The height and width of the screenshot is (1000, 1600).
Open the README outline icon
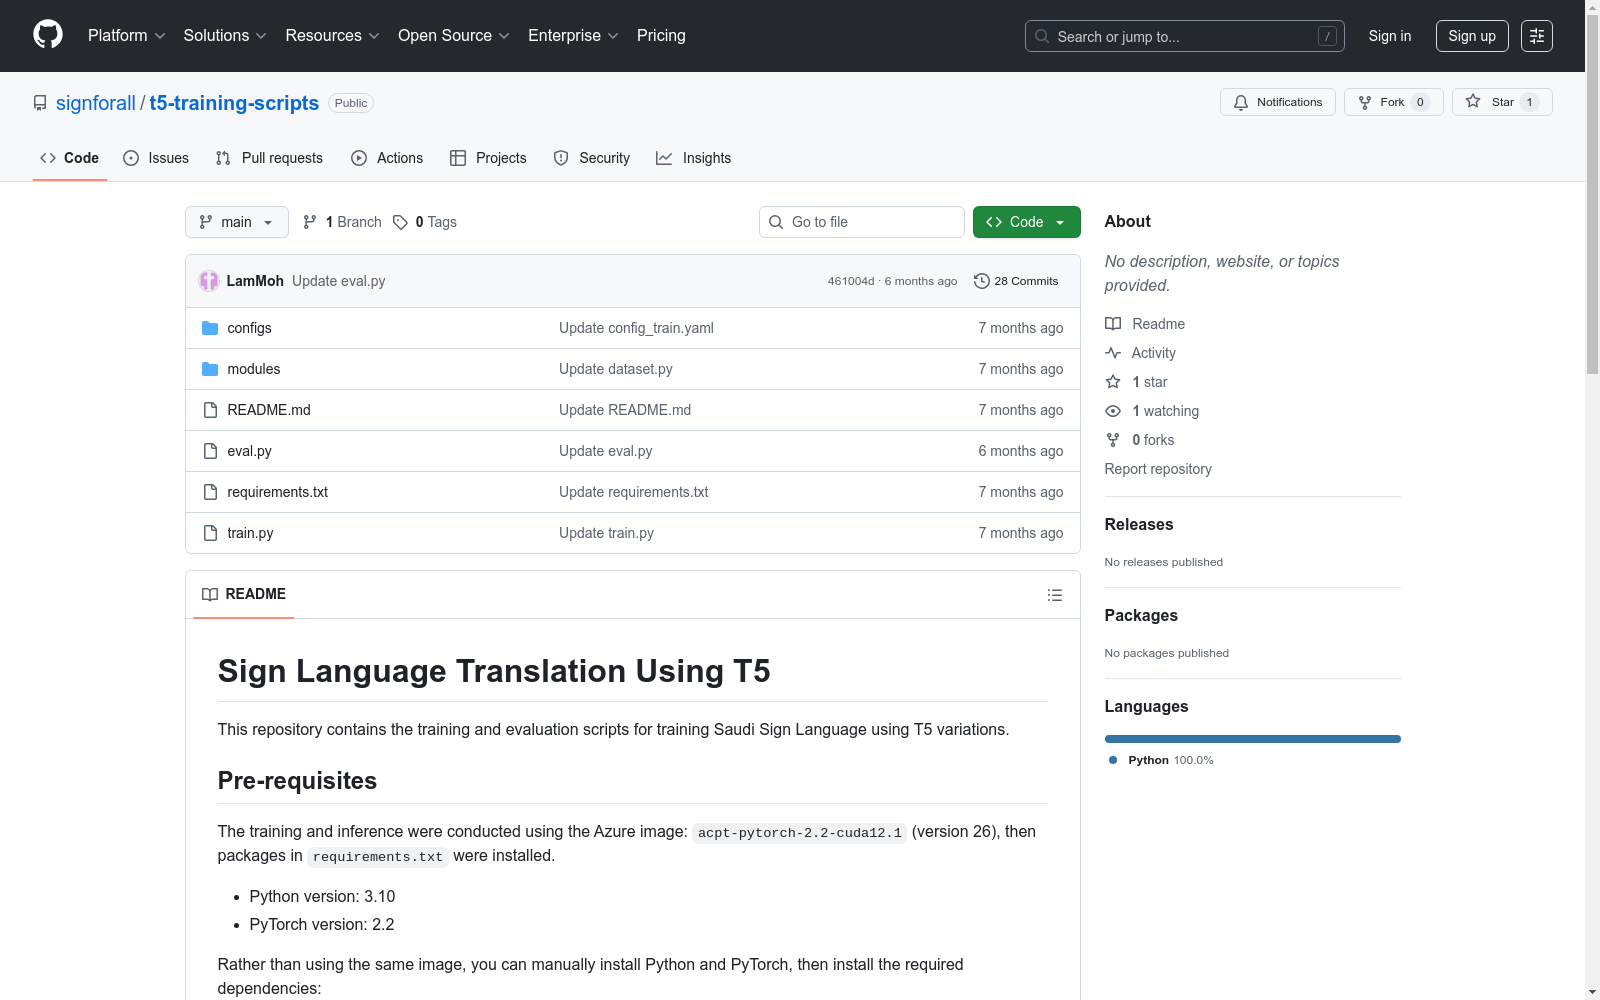[1055, 595]
